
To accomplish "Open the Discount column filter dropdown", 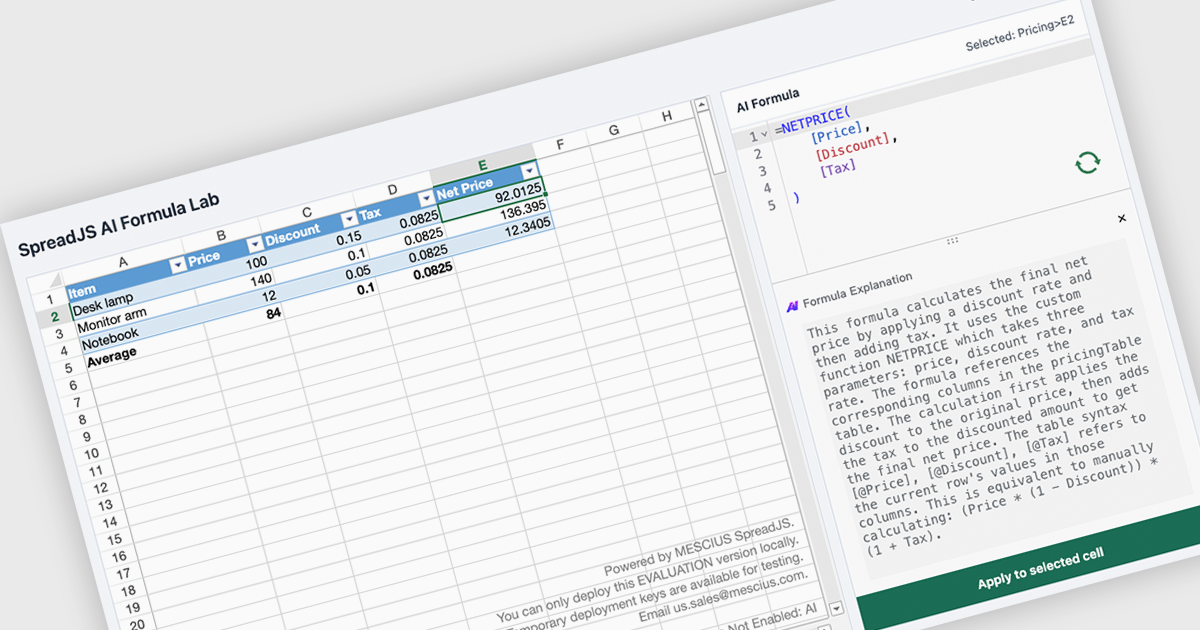I will [349, 218].
